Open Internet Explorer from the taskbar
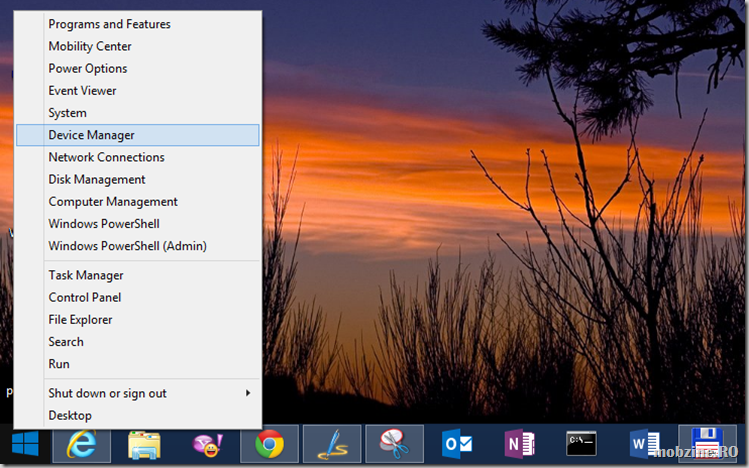This screenshot has width=749, height=468. (x=81, y=443)
